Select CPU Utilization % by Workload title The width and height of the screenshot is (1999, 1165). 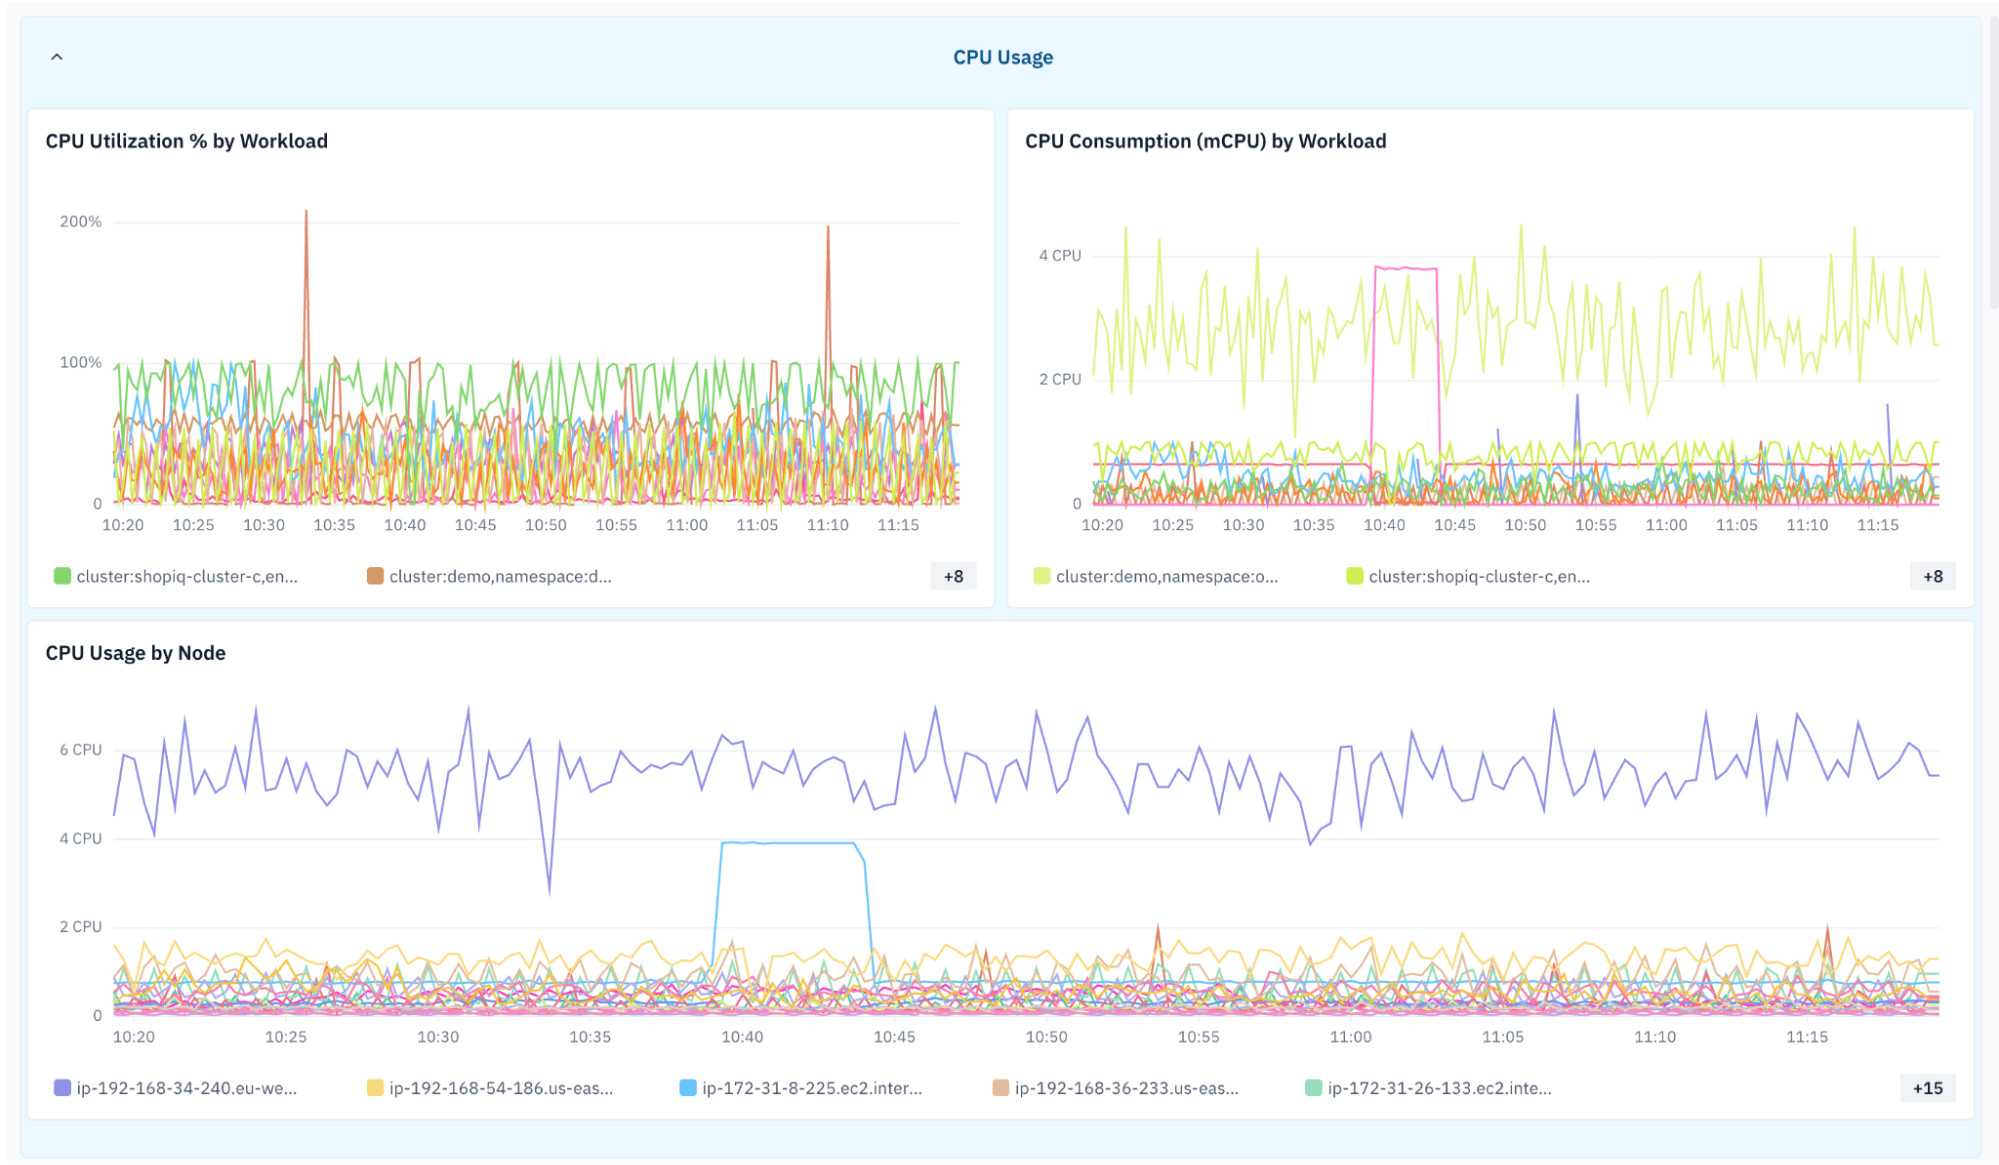click(x=187, y=141)
